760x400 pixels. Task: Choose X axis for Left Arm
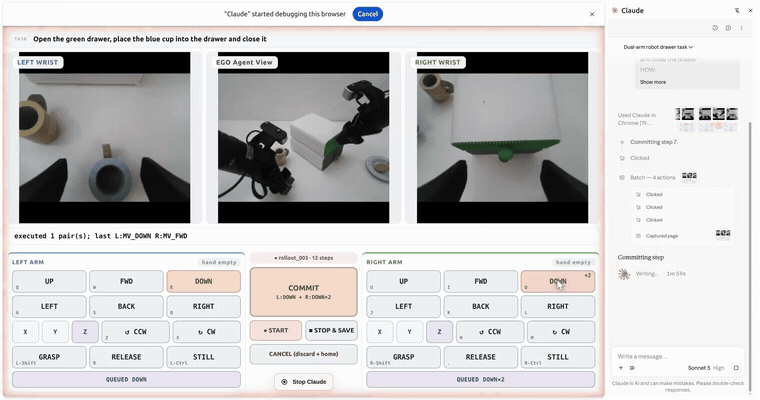tap(25, 332)
